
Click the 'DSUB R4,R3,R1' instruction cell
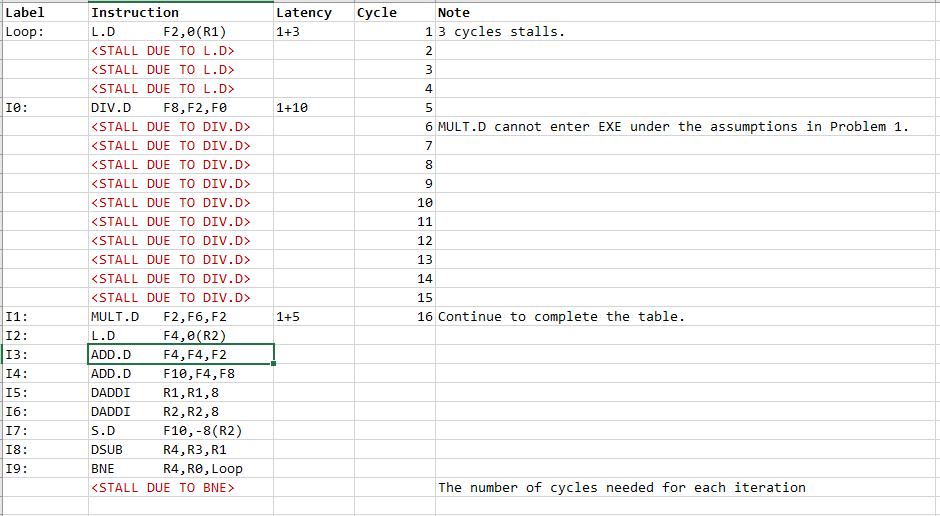(x=181, y=450)
